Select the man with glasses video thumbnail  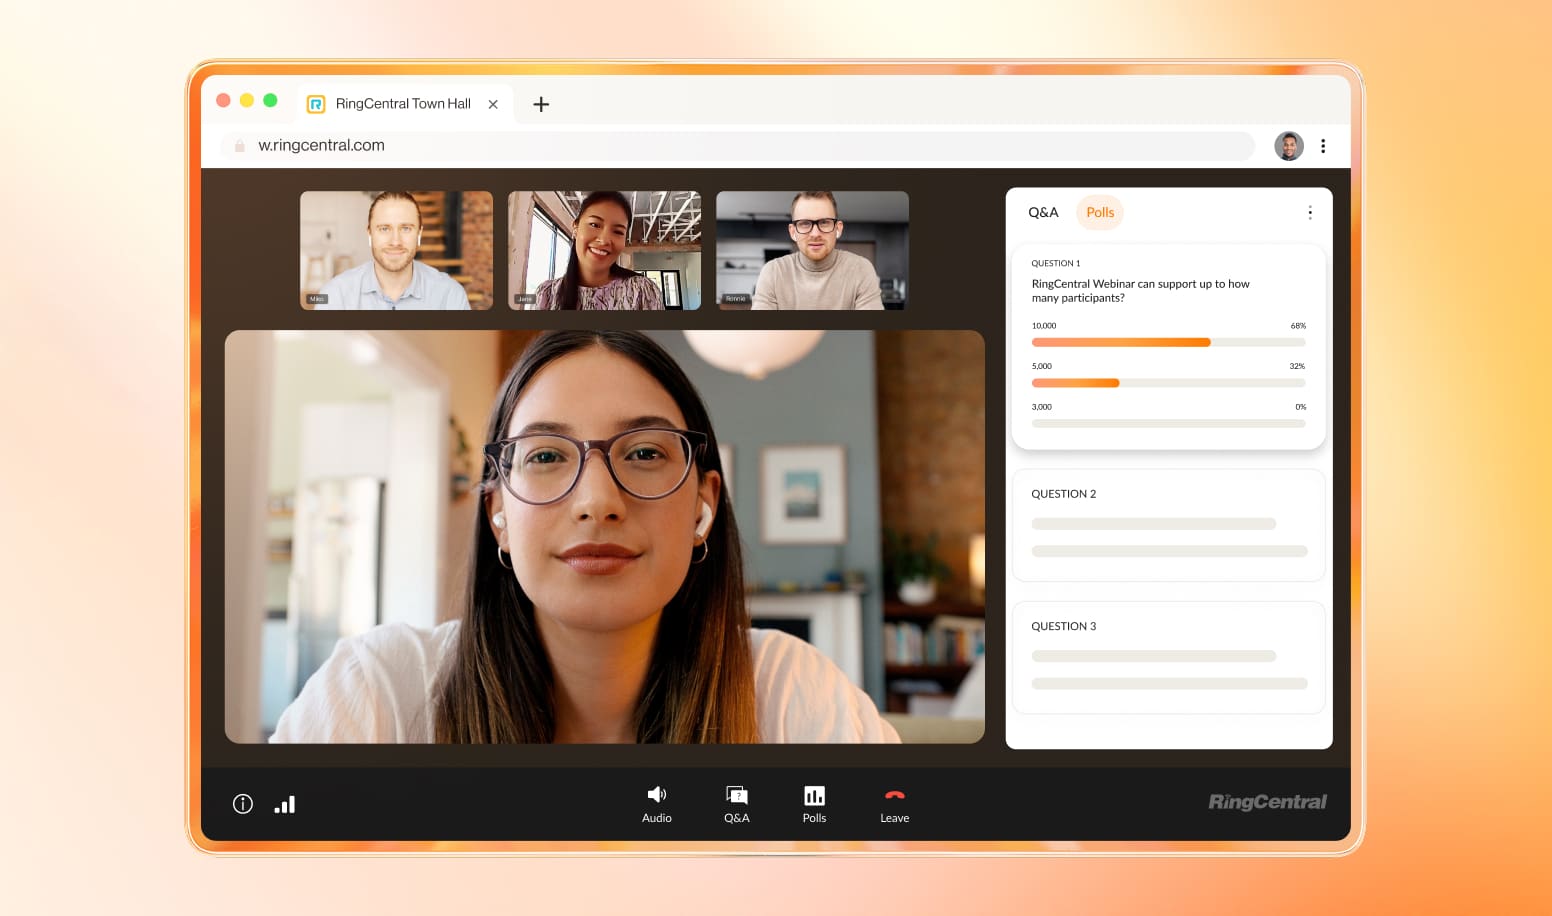[812, 250]
